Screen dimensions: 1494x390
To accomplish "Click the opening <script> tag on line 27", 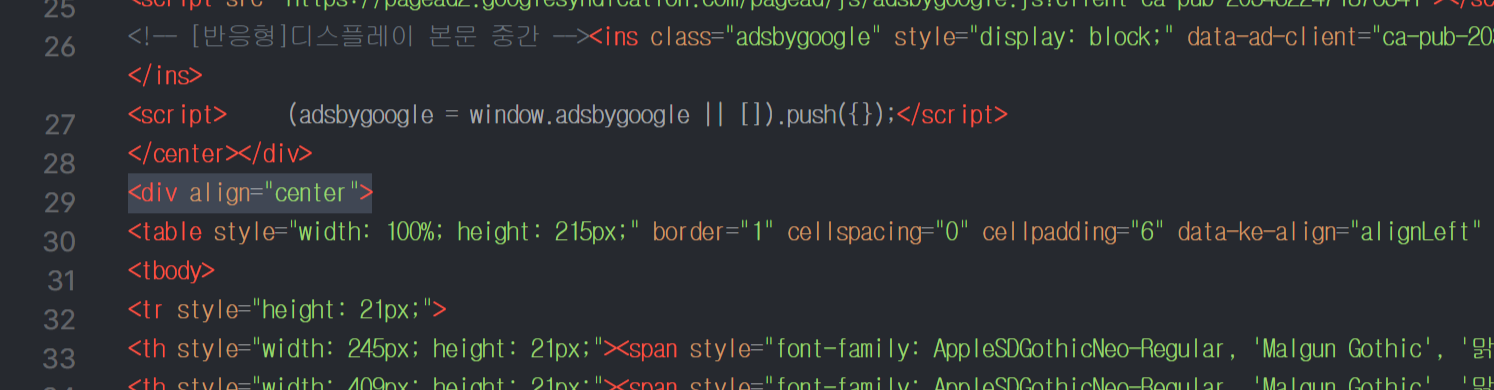I will tap(178, 115).
